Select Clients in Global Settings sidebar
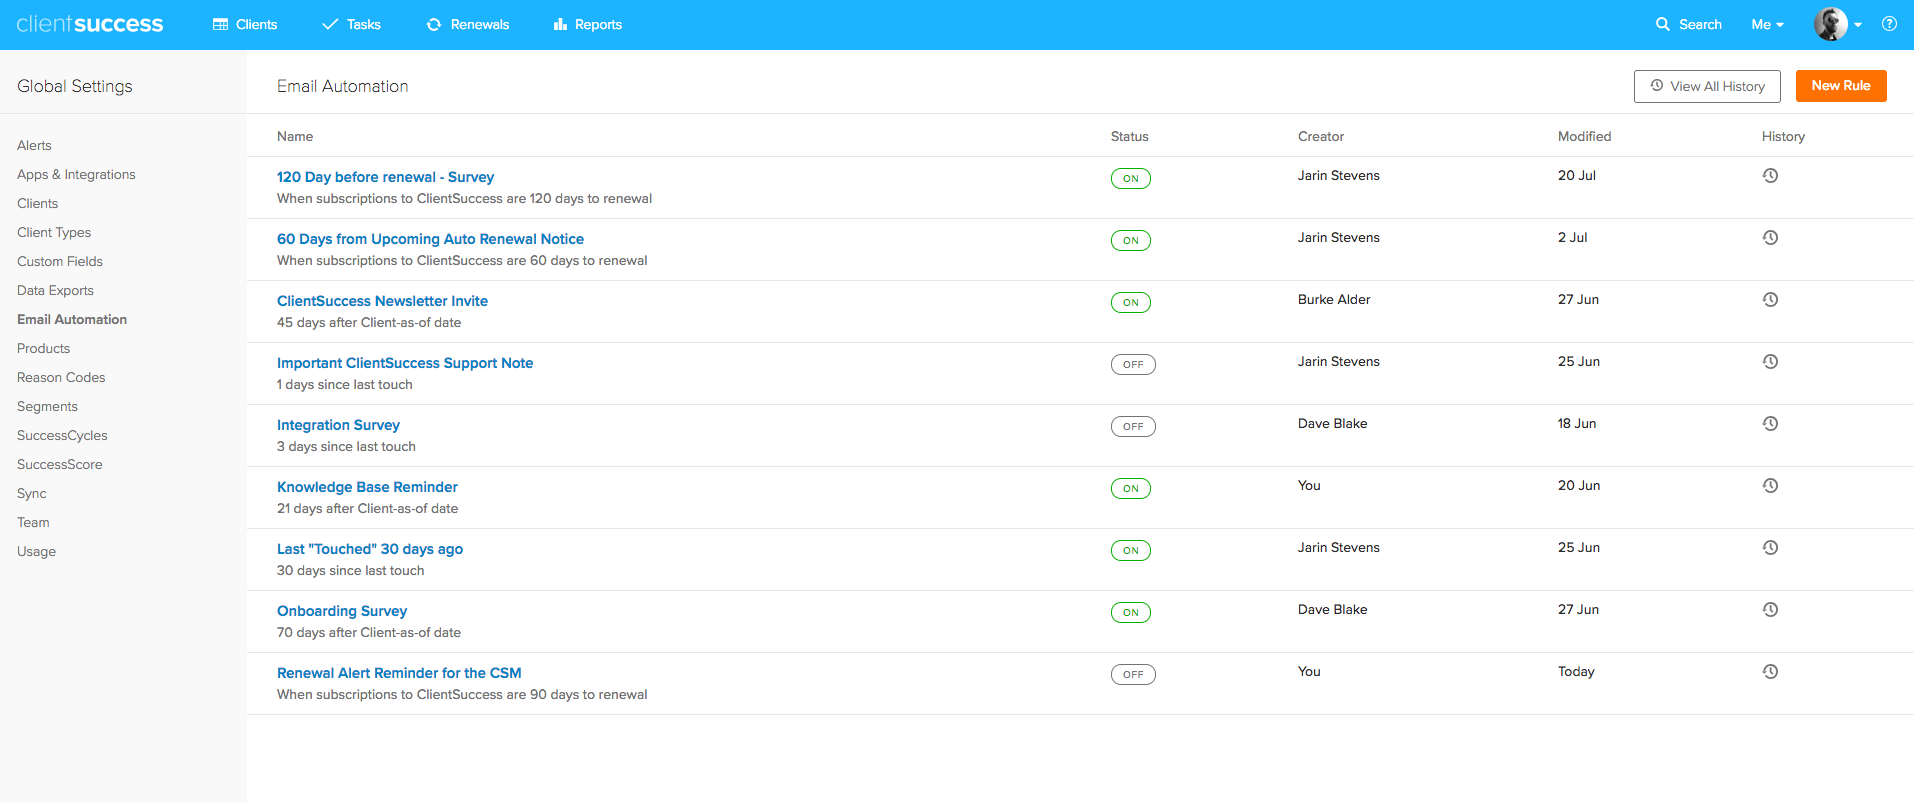This screenshot has width=1914, height=803. 37,203
